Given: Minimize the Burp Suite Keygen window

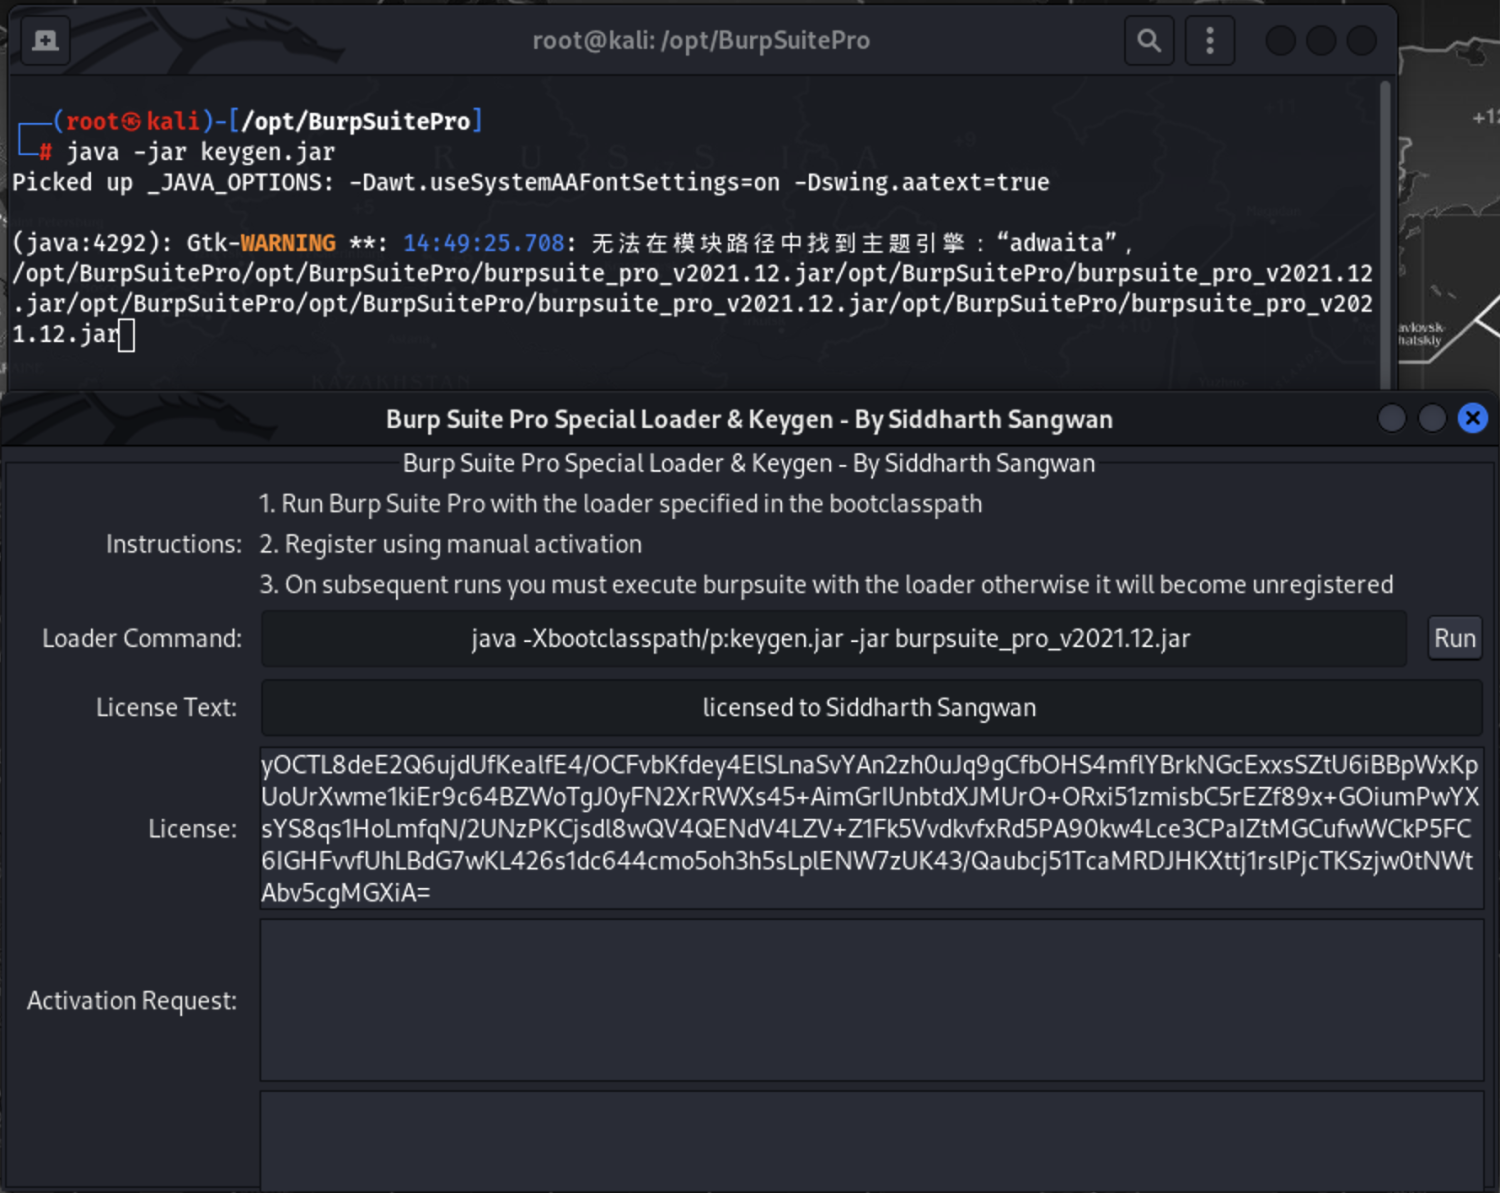Looking at the screenshot, I should click(x=1391, y=418).
